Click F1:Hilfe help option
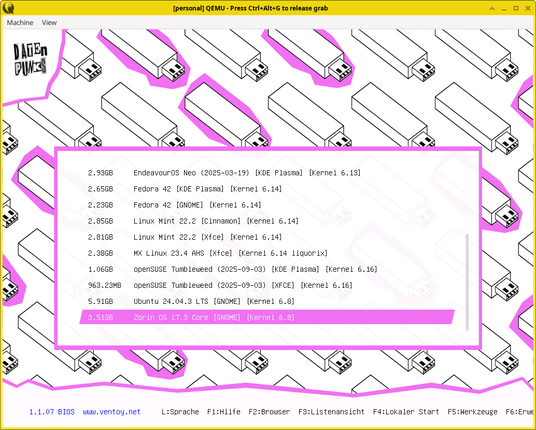The image size is (536, 430). [224, 412]
